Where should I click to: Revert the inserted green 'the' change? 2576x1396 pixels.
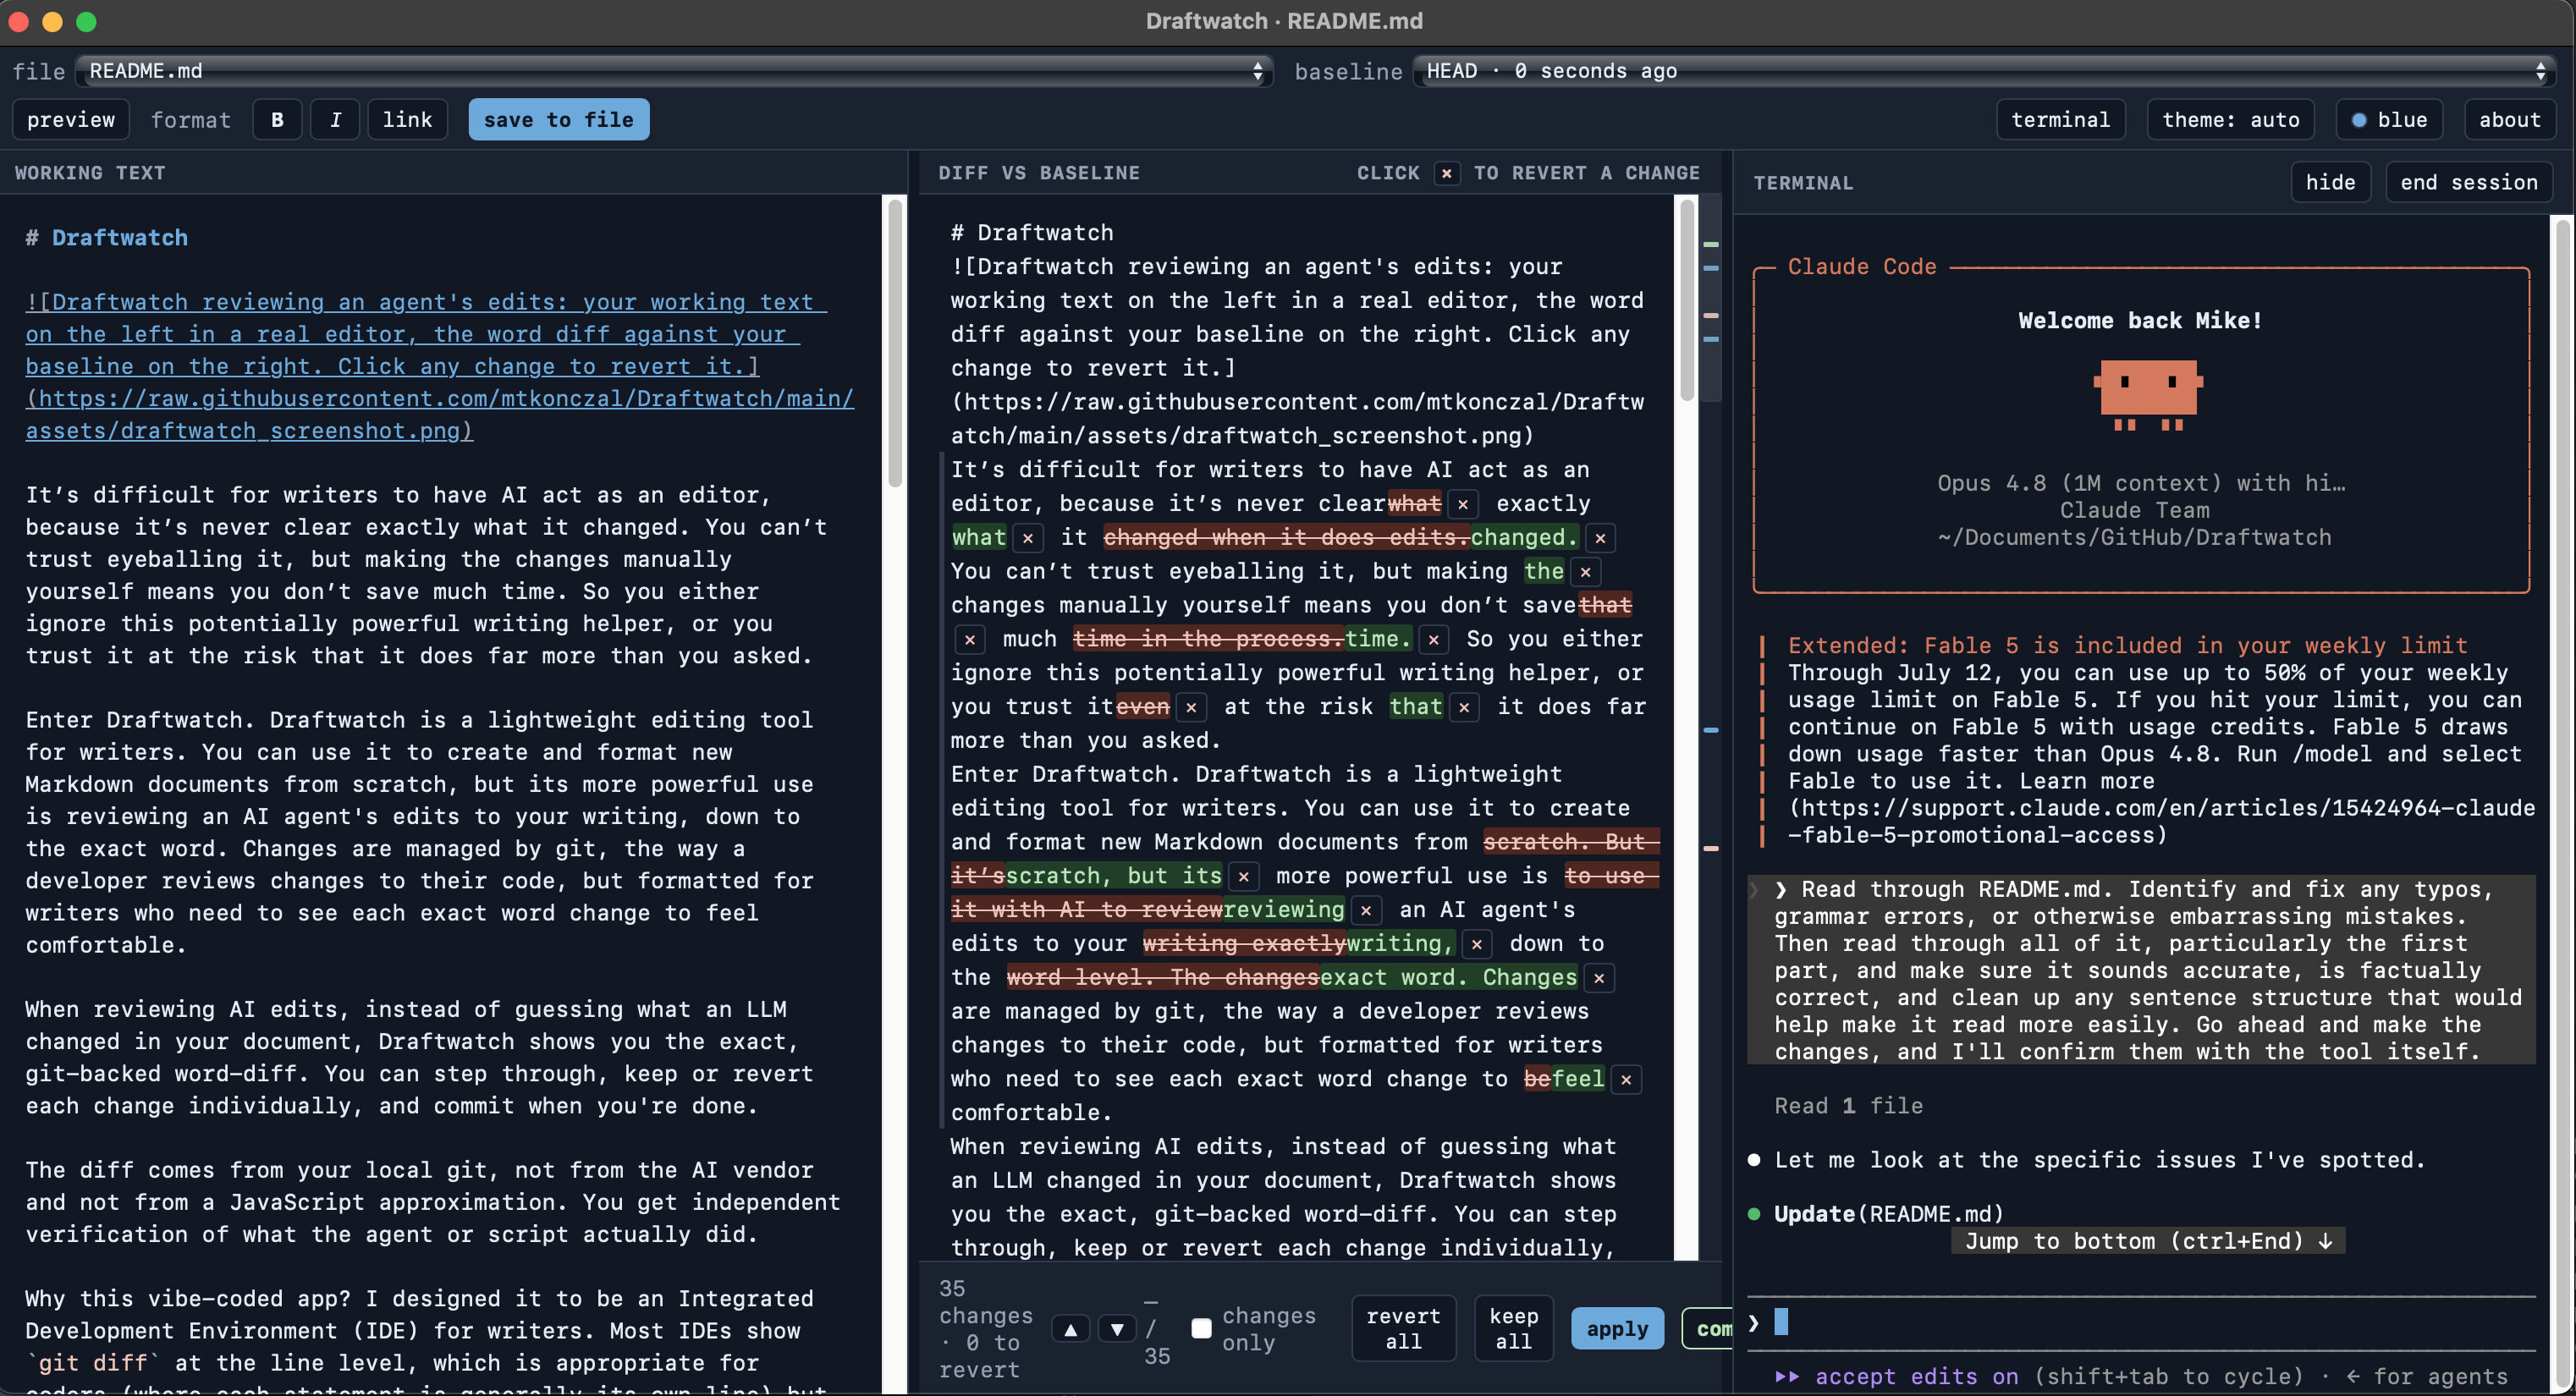pyautogui.click(x=1585, y=572)
